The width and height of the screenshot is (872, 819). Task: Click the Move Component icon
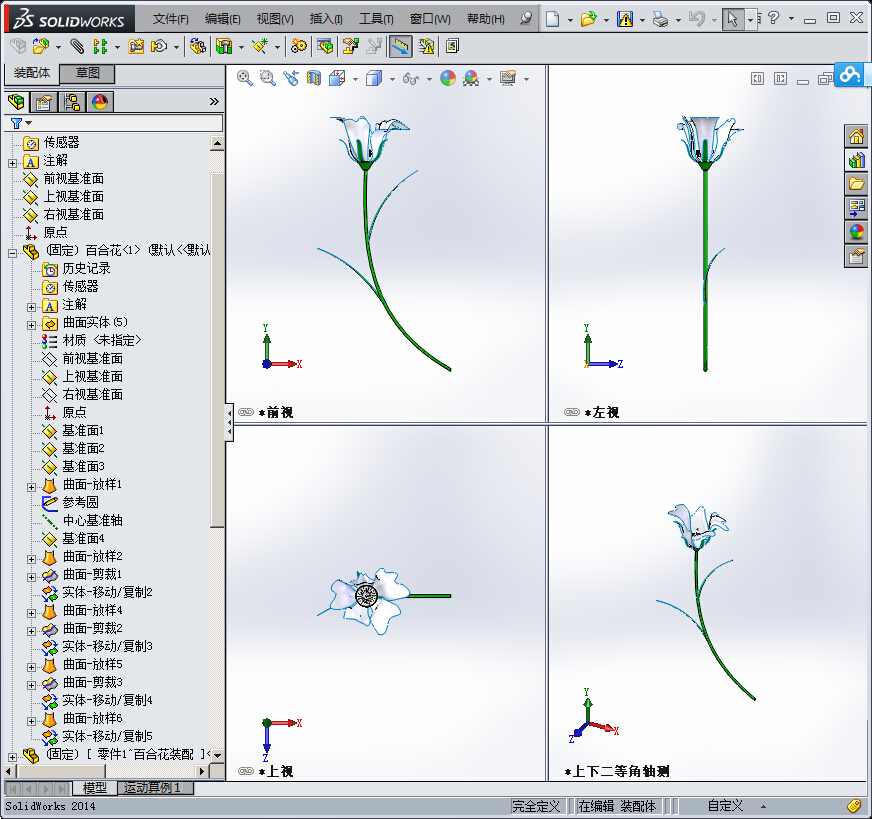(x=160, y=46)
